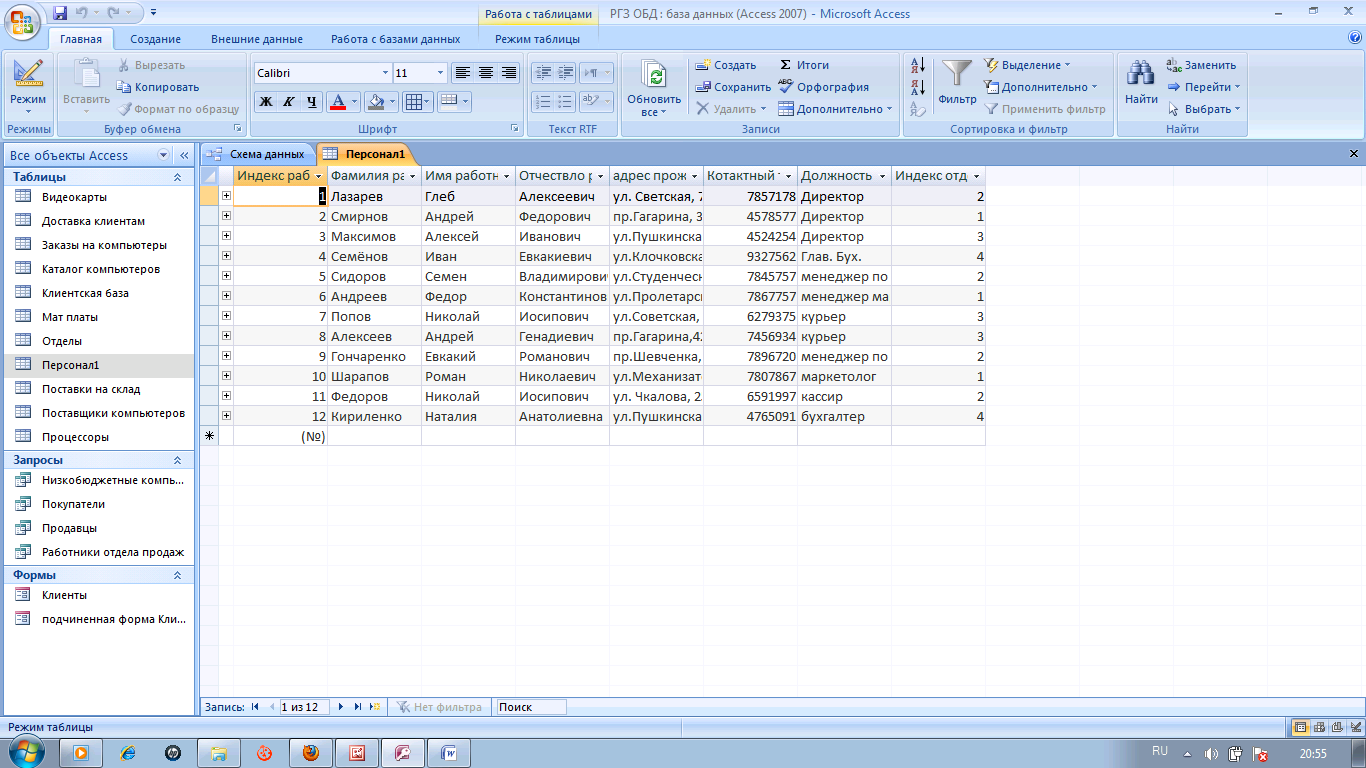Click Найти binoculars icon
Image resolution: width=1366 pixels, height=768 pixels.
(x=1141, y=74)
